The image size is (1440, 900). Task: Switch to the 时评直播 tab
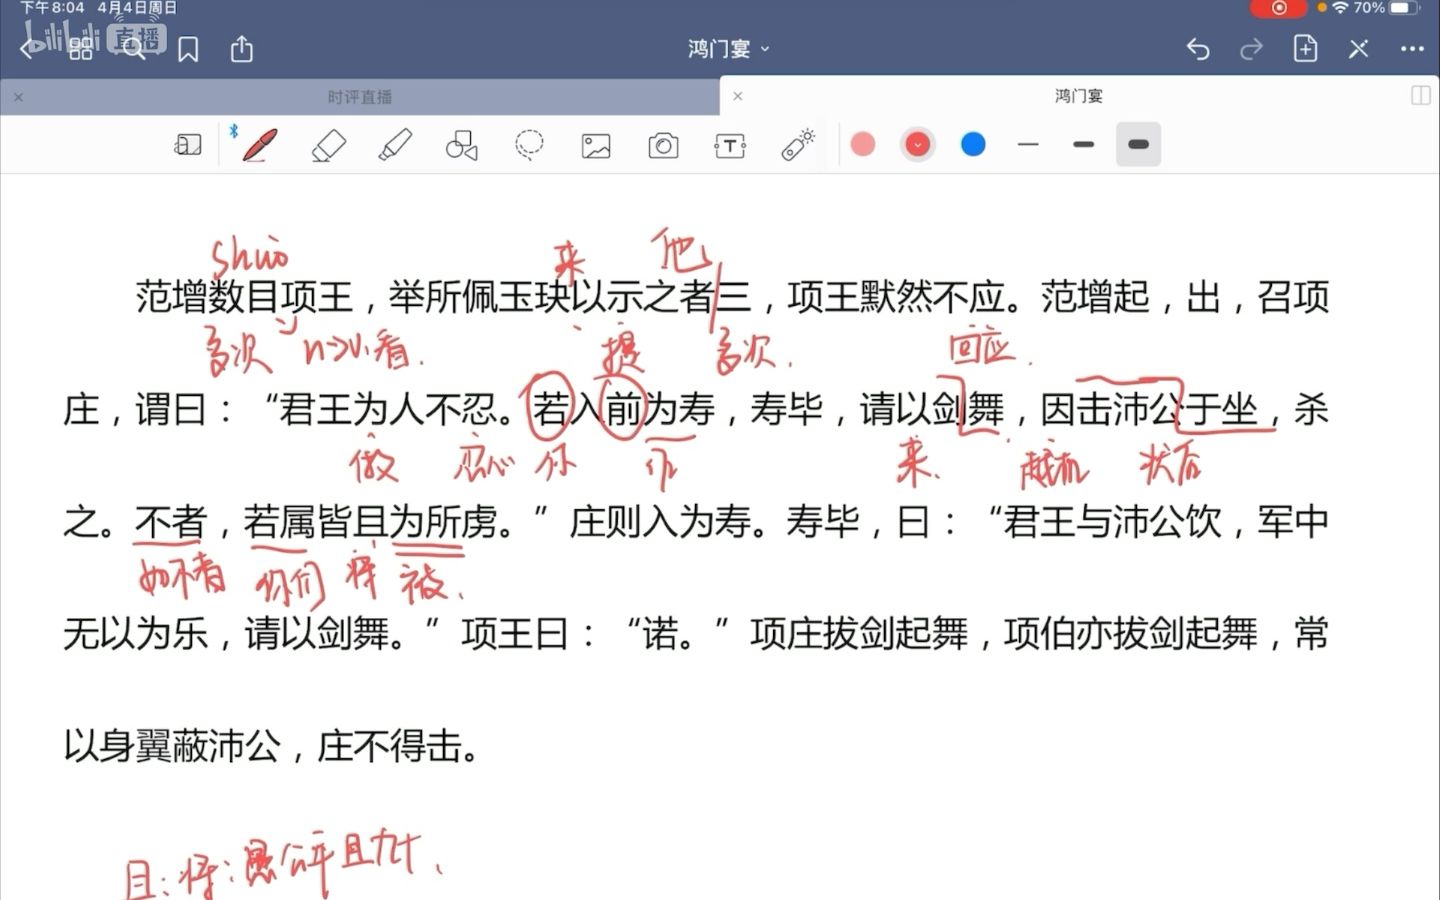coord(360,97)
